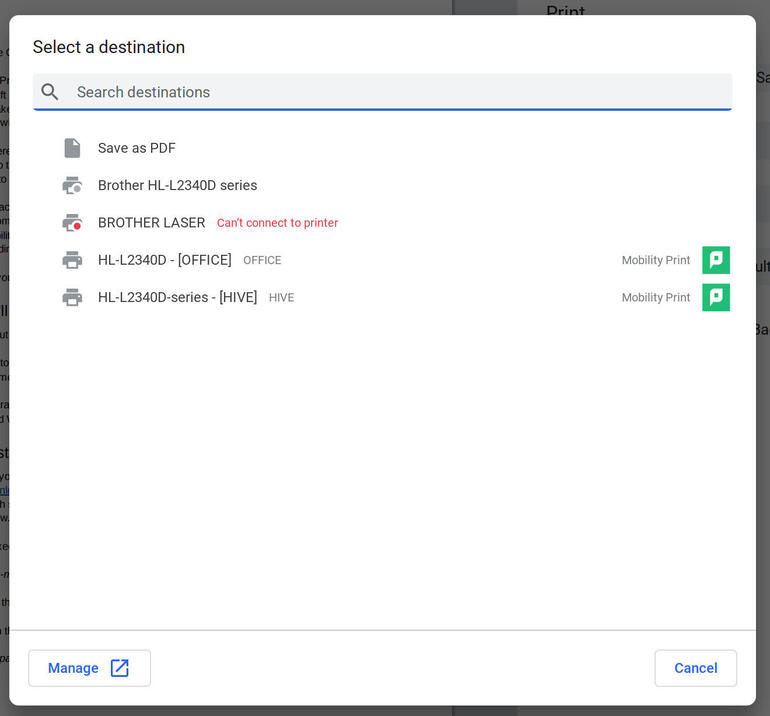Click the HIVE location label
Viewport: 770px width, 716px height.
281,298
